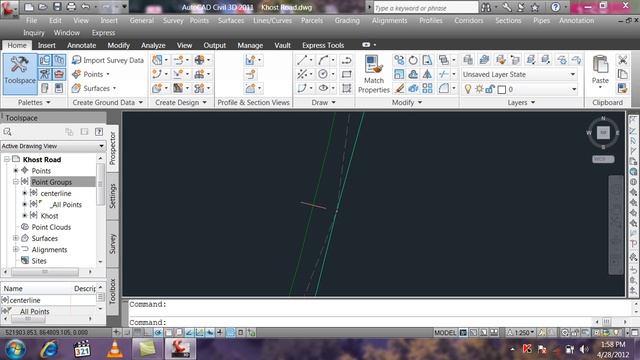Click the favorites star icon in title bar
640x360 pixels.
coord(535,7)
